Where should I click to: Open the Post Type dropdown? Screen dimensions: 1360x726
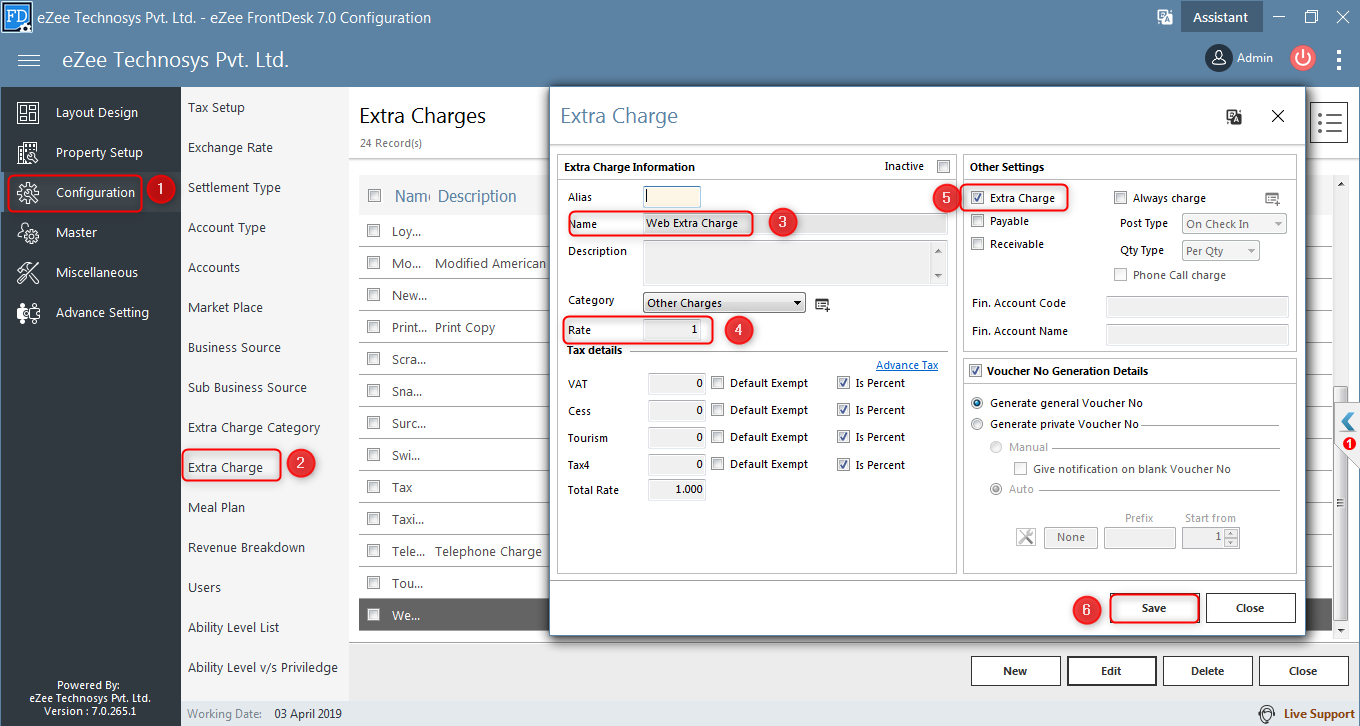click(1234, 224)
